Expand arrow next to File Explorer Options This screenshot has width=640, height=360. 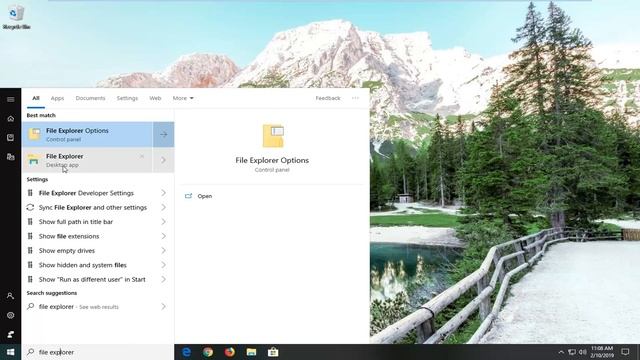[x=164, y=134]
